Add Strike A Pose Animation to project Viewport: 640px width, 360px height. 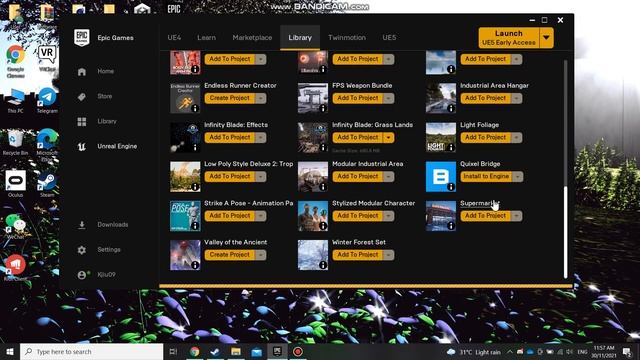coord(230,216)
